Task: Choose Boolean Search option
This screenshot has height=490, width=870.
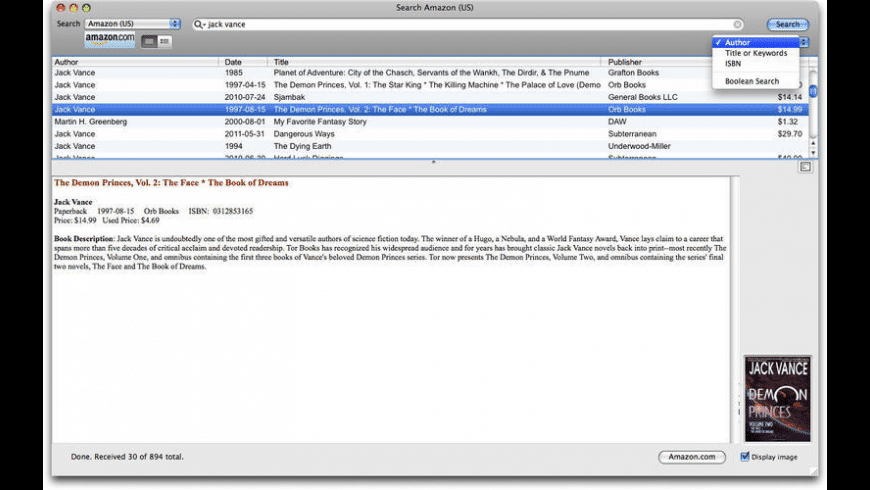Action: click(x=755, y=81)
